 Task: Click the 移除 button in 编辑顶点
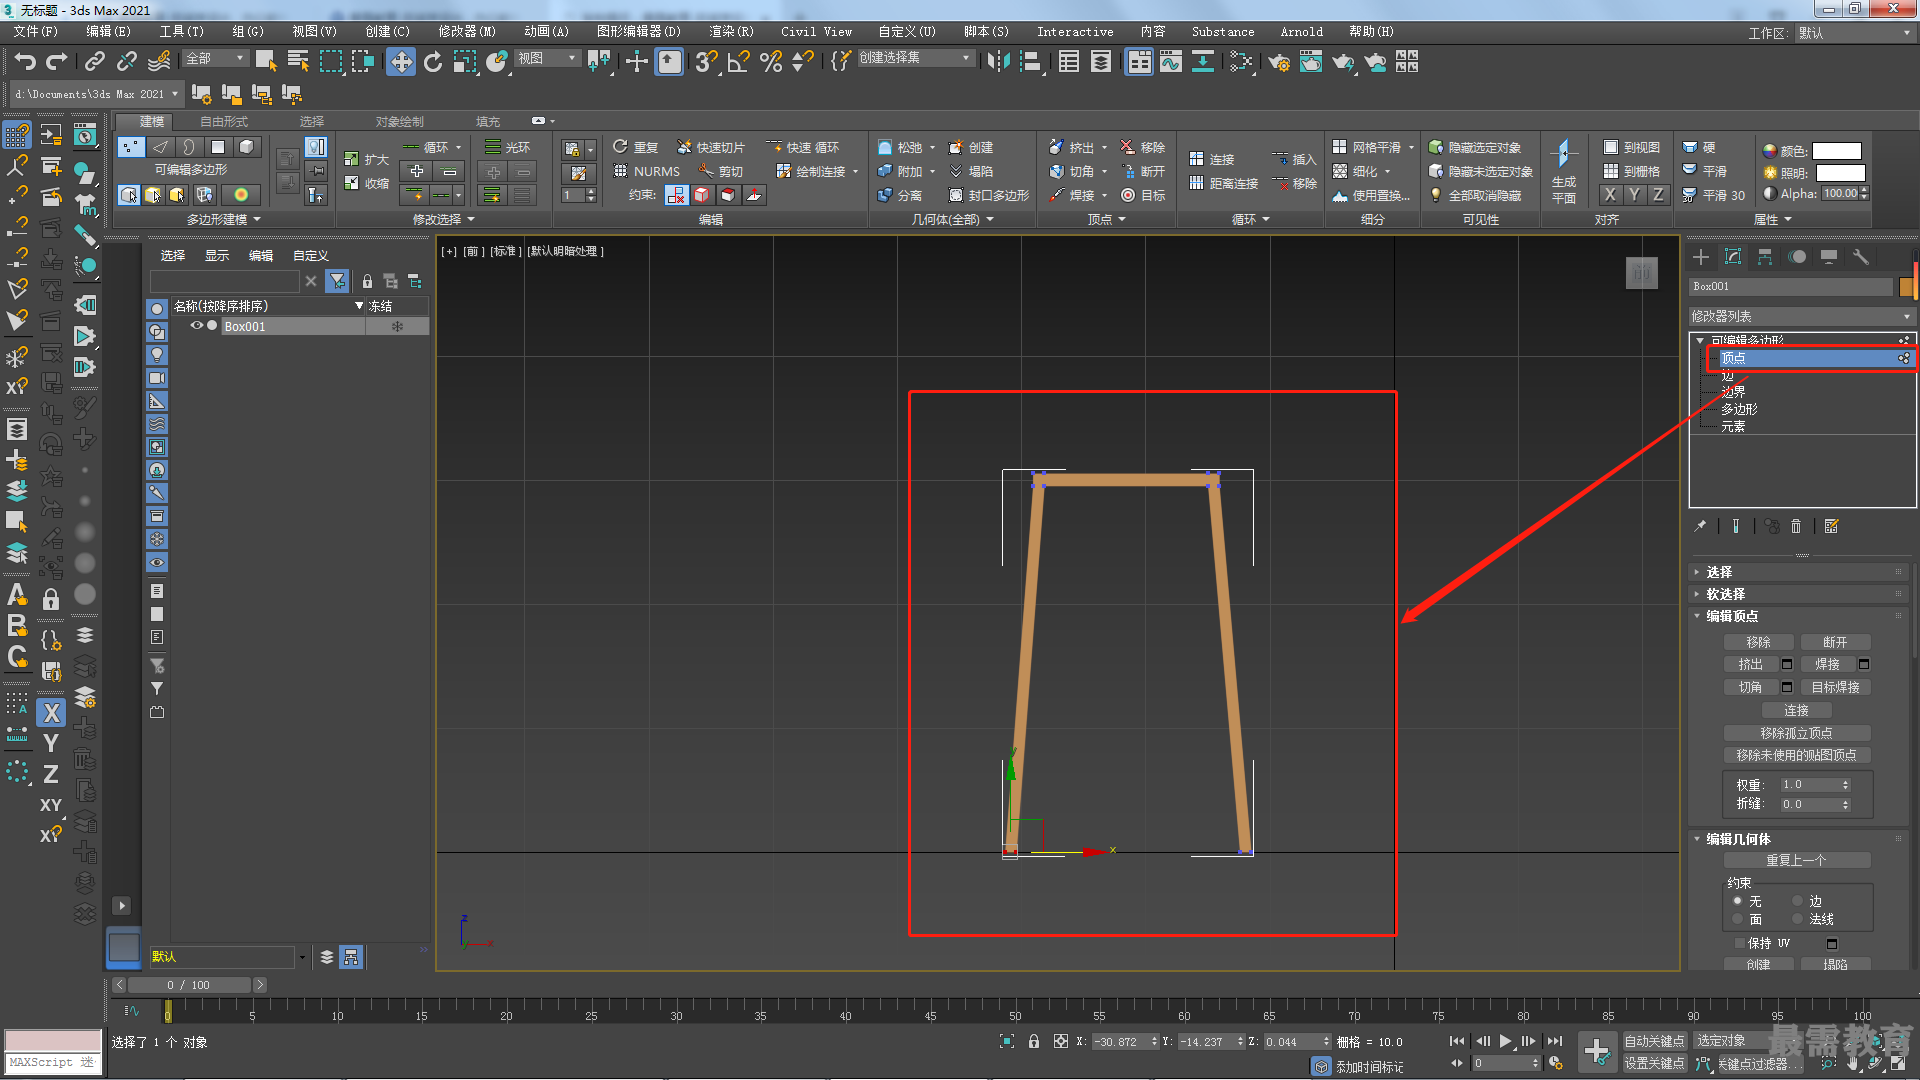tap(1758, 642)
